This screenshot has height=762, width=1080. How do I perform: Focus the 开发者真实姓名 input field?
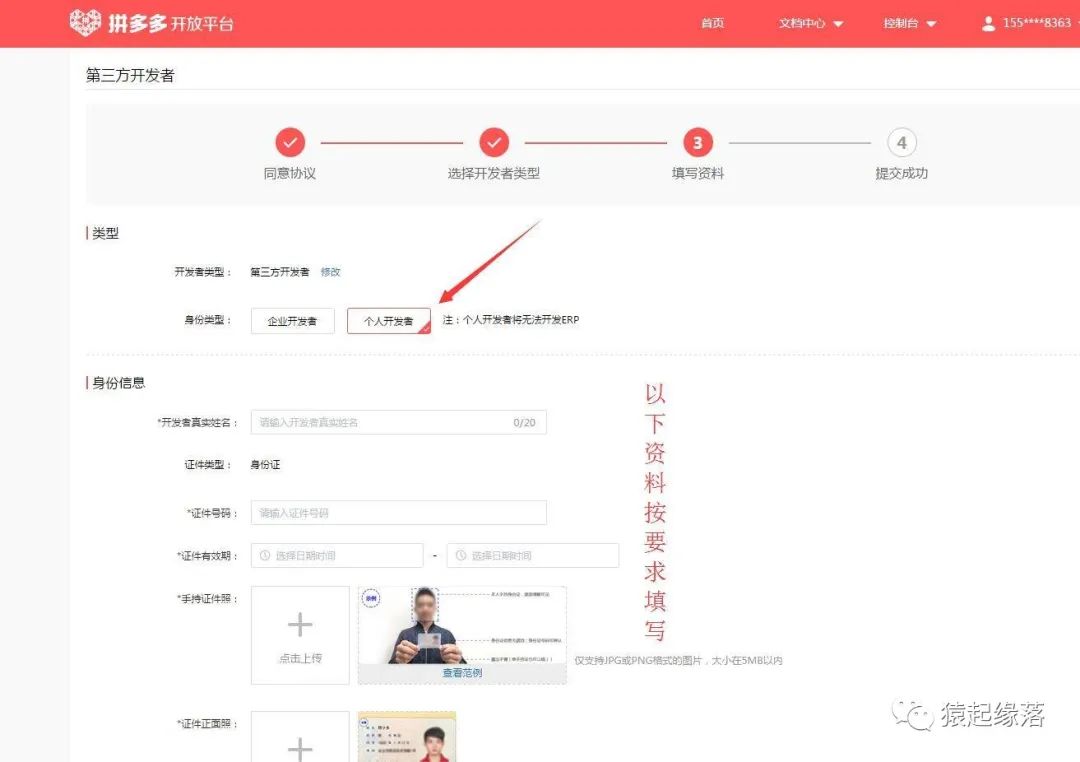[399, 422]
